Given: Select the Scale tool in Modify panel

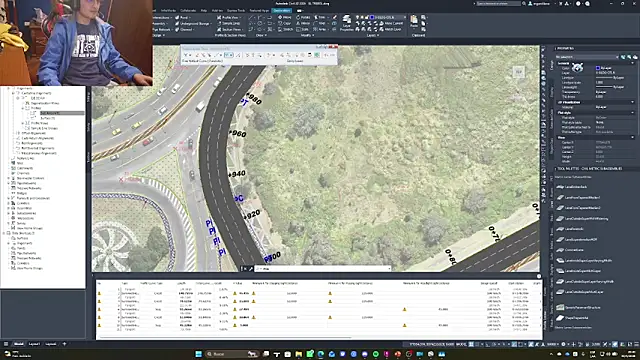Looking at the screenshot, I should click(x=303, y=29).
